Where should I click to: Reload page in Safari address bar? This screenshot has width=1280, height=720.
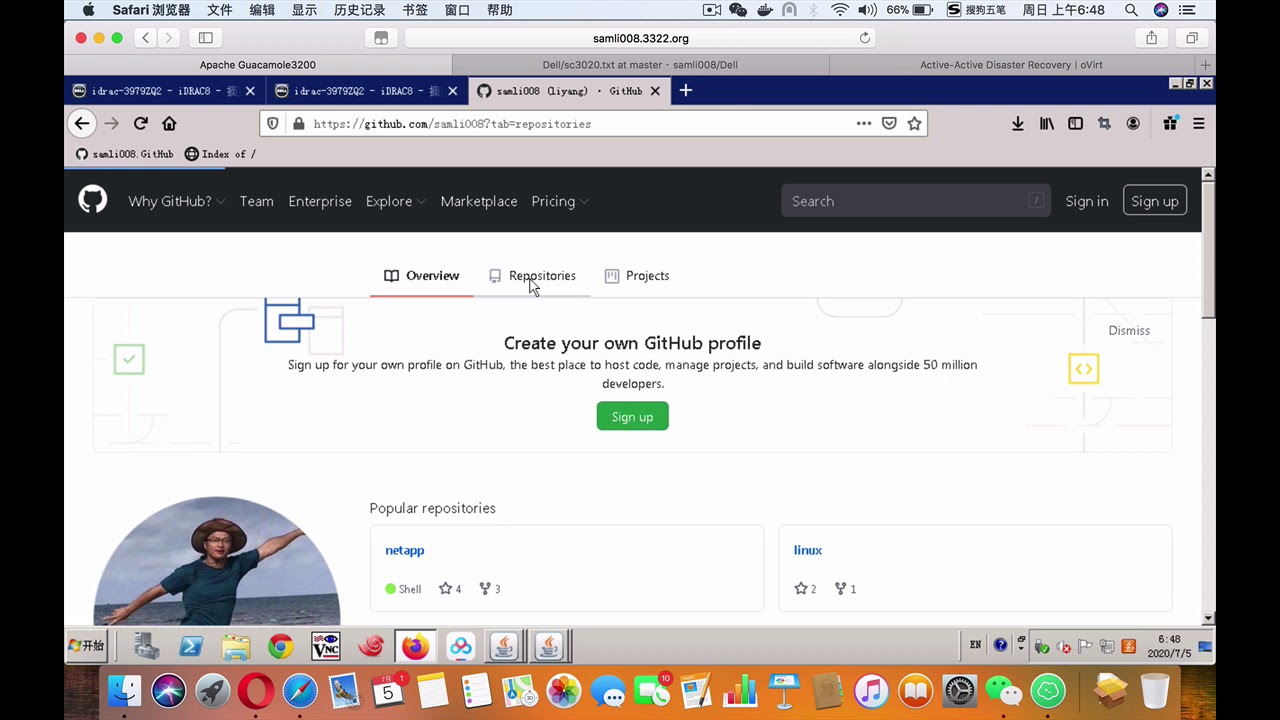point(865,38)
